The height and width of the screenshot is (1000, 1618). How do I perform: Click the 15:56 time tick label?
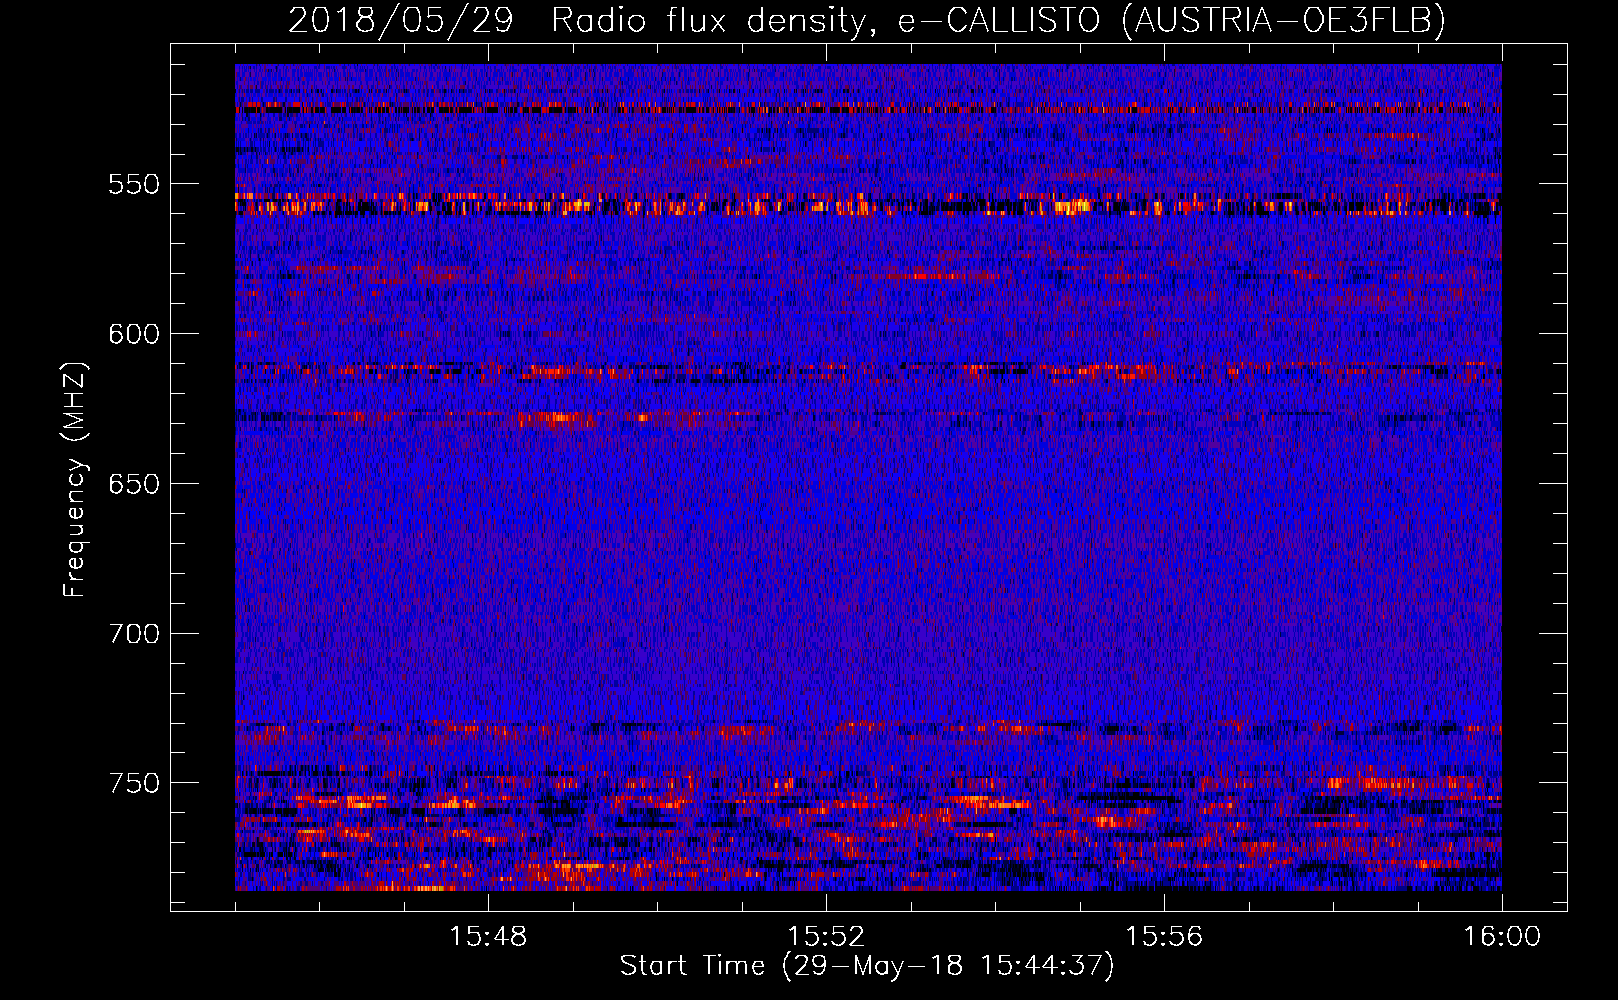pos(1164,937)
